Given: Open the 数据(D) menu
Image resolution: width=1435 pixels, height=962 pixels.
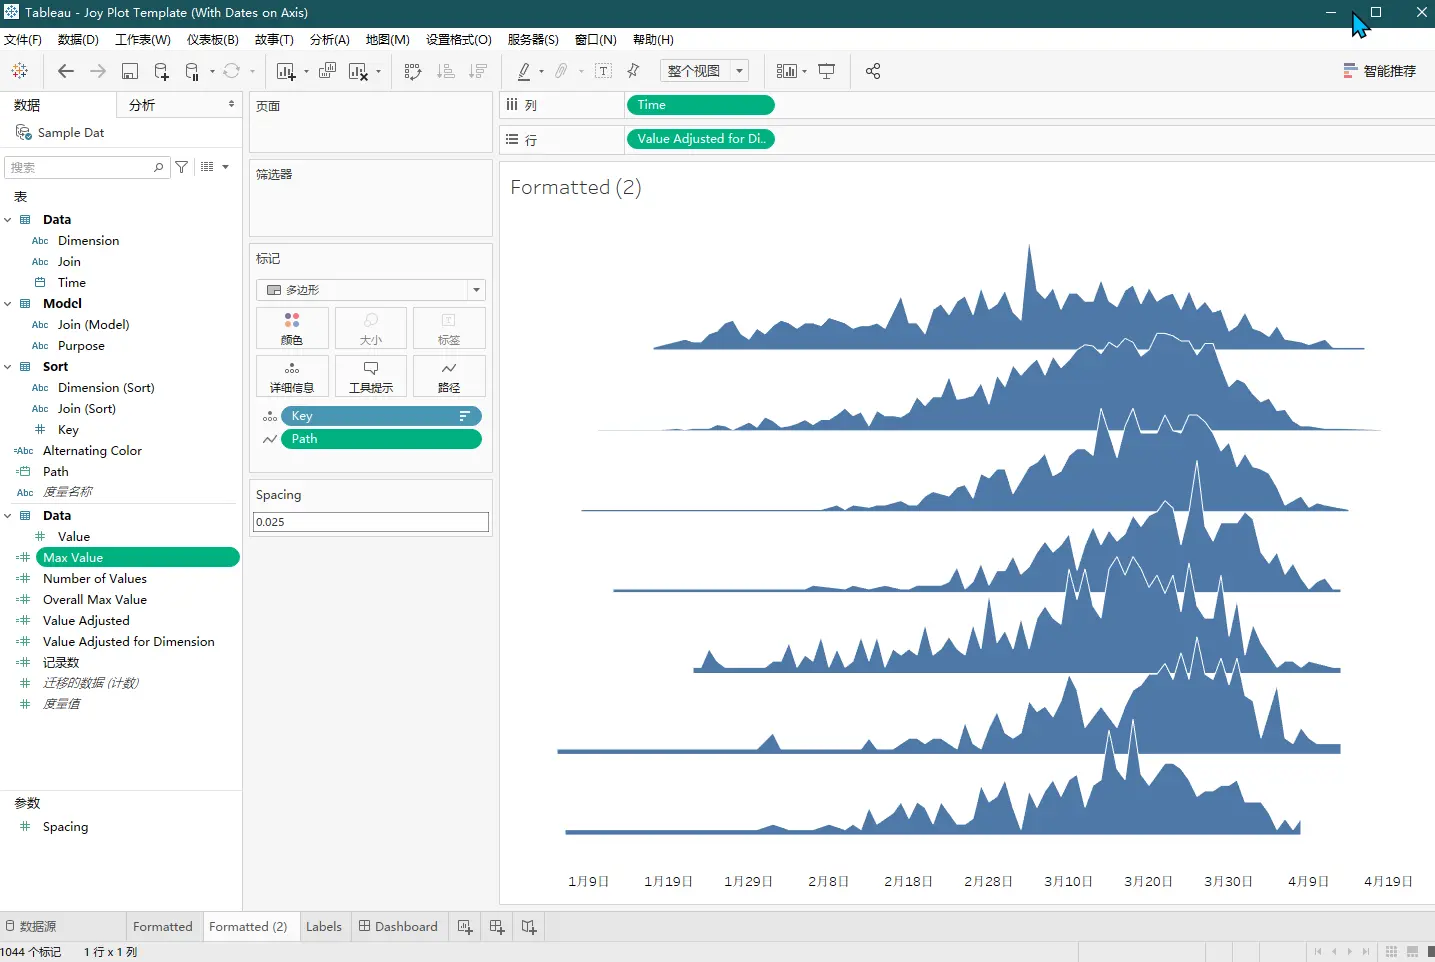Looking at the screenshot, I should coord(78,40).
